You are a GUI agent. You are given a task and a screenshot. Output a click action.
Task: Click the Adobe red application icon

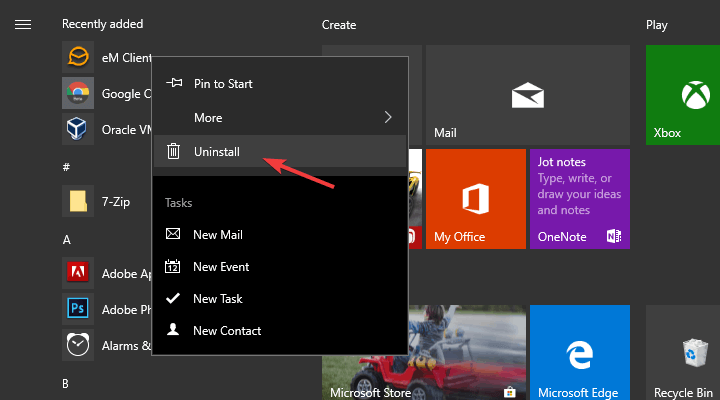pyautogui.click(x=78, y=273)
